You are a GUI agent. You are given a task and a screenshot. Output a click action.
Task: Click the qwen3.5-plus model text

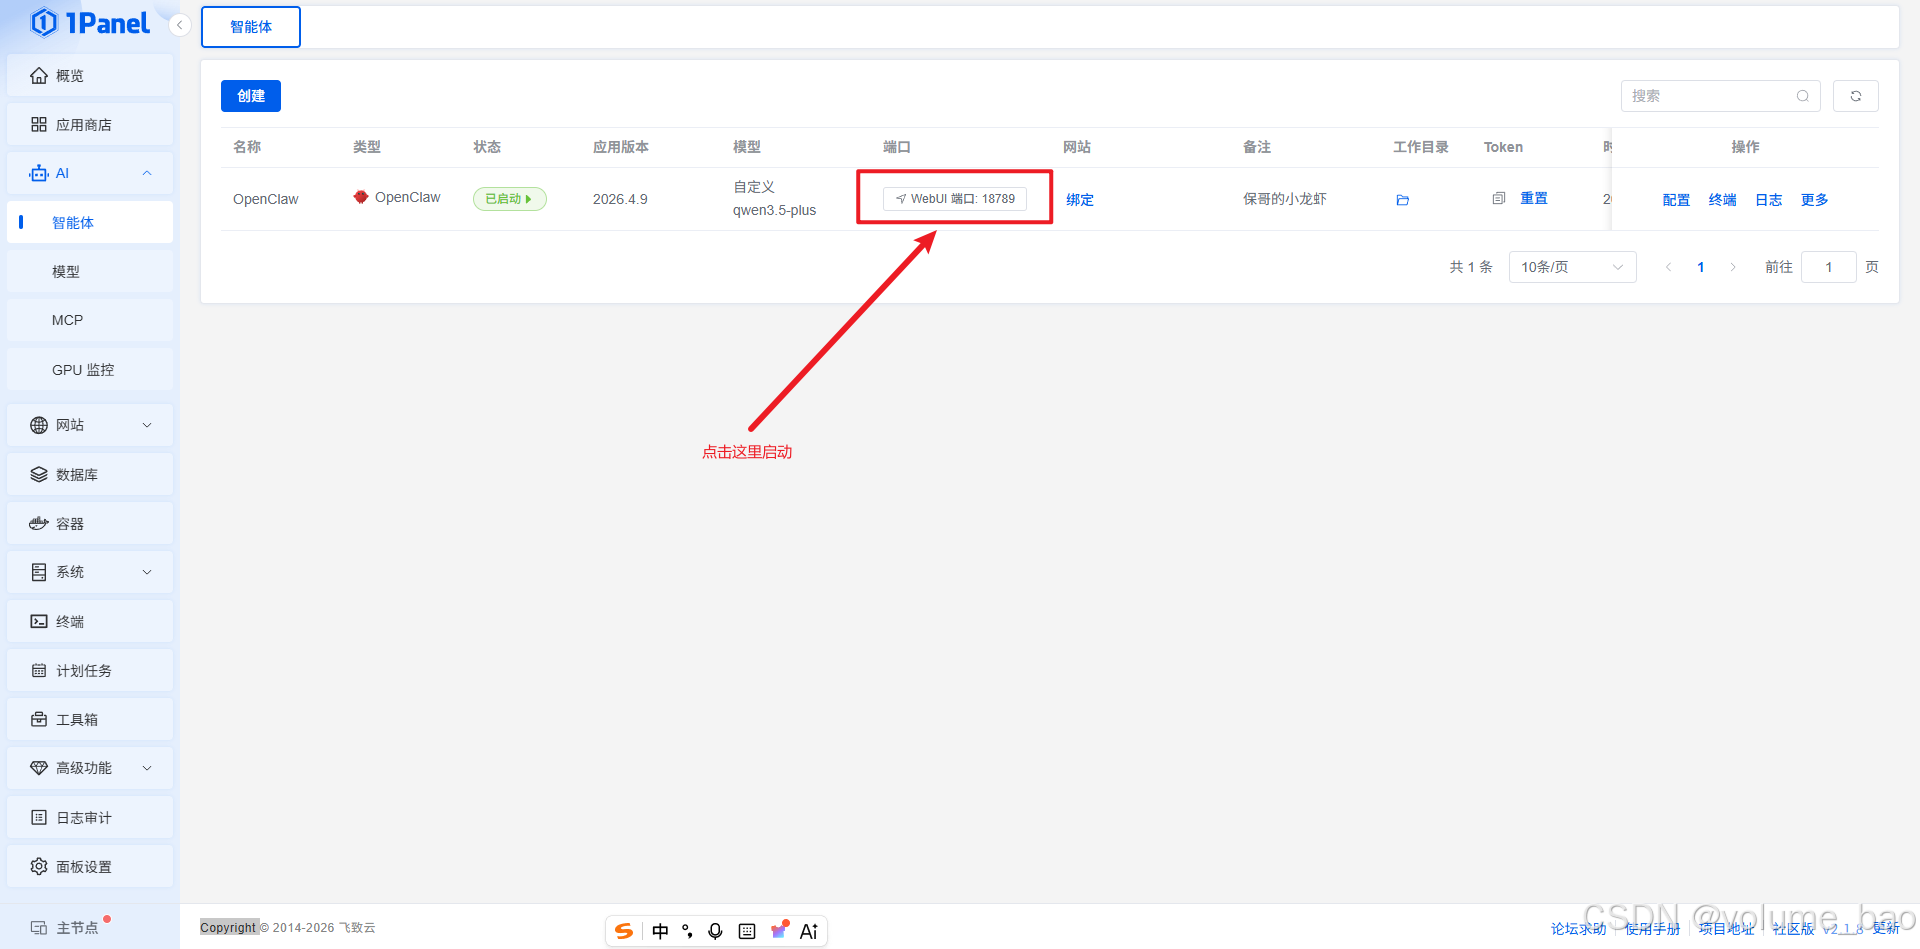[775, 211]
